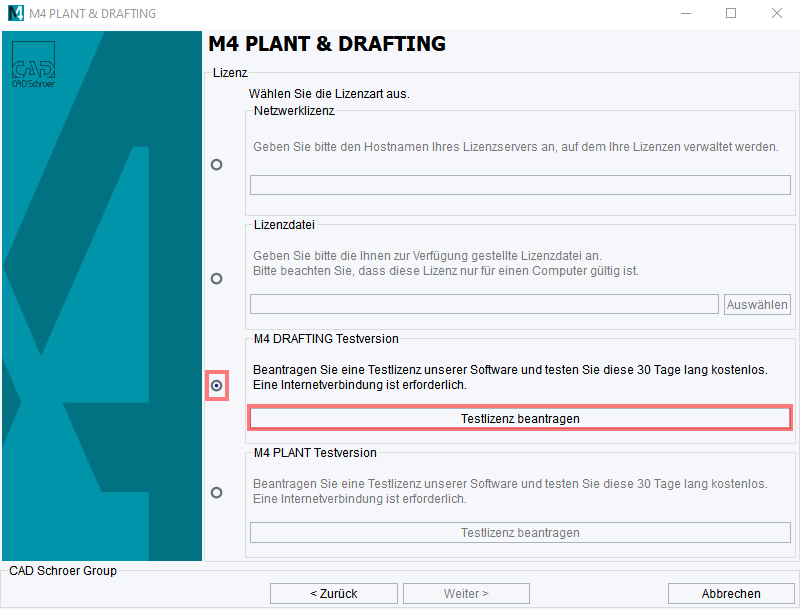
Task: Request trial license for M4 DRAFTING
Action: [x=520, y=419]
